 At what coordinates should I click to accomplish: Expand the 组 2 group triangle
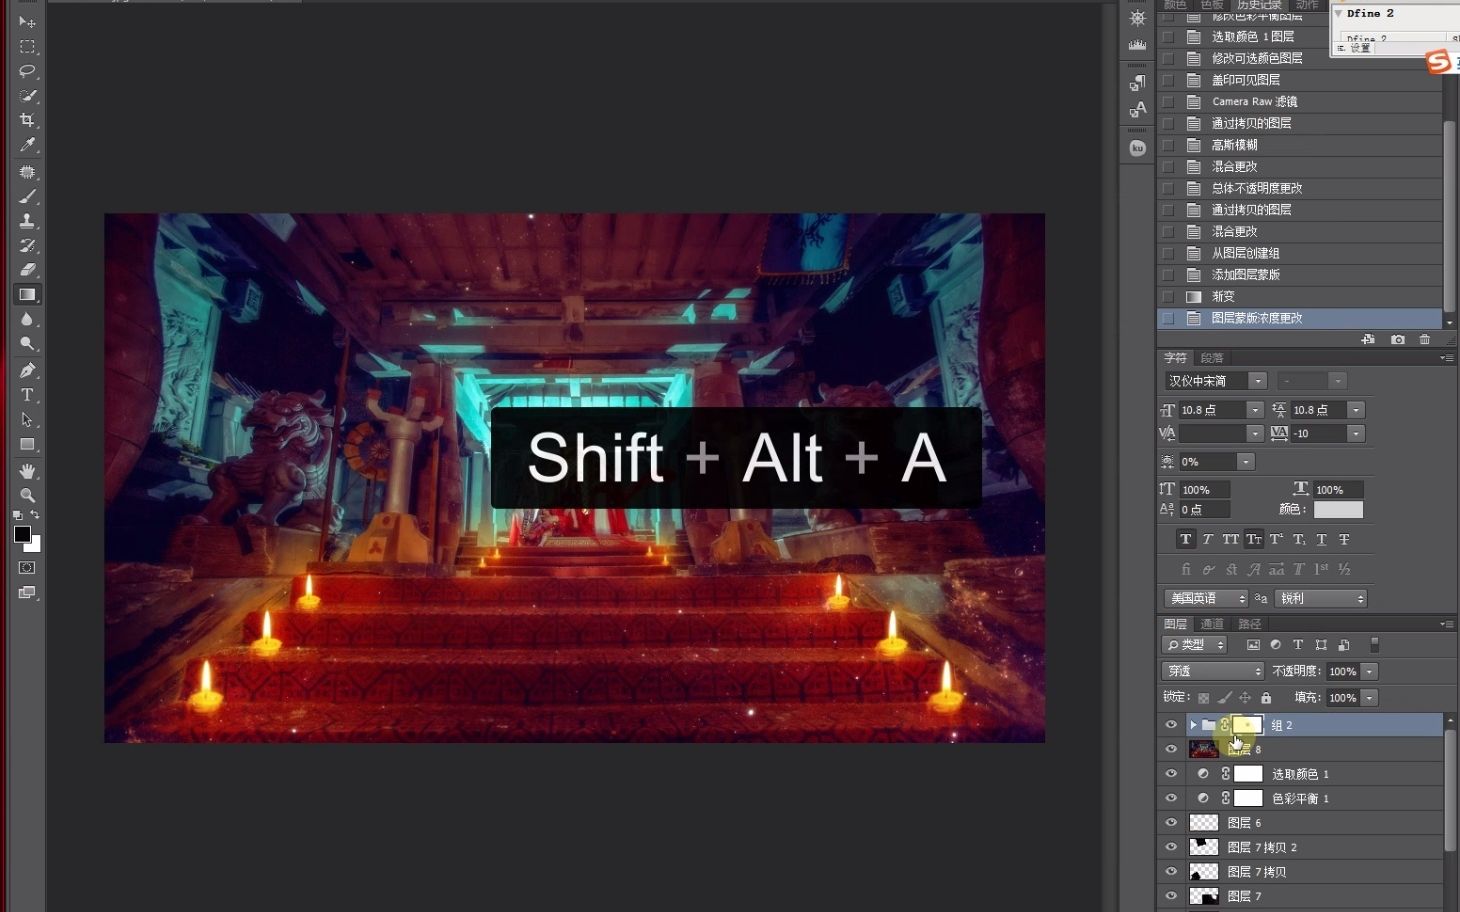pyautogui.click(x=1193, y=725)
